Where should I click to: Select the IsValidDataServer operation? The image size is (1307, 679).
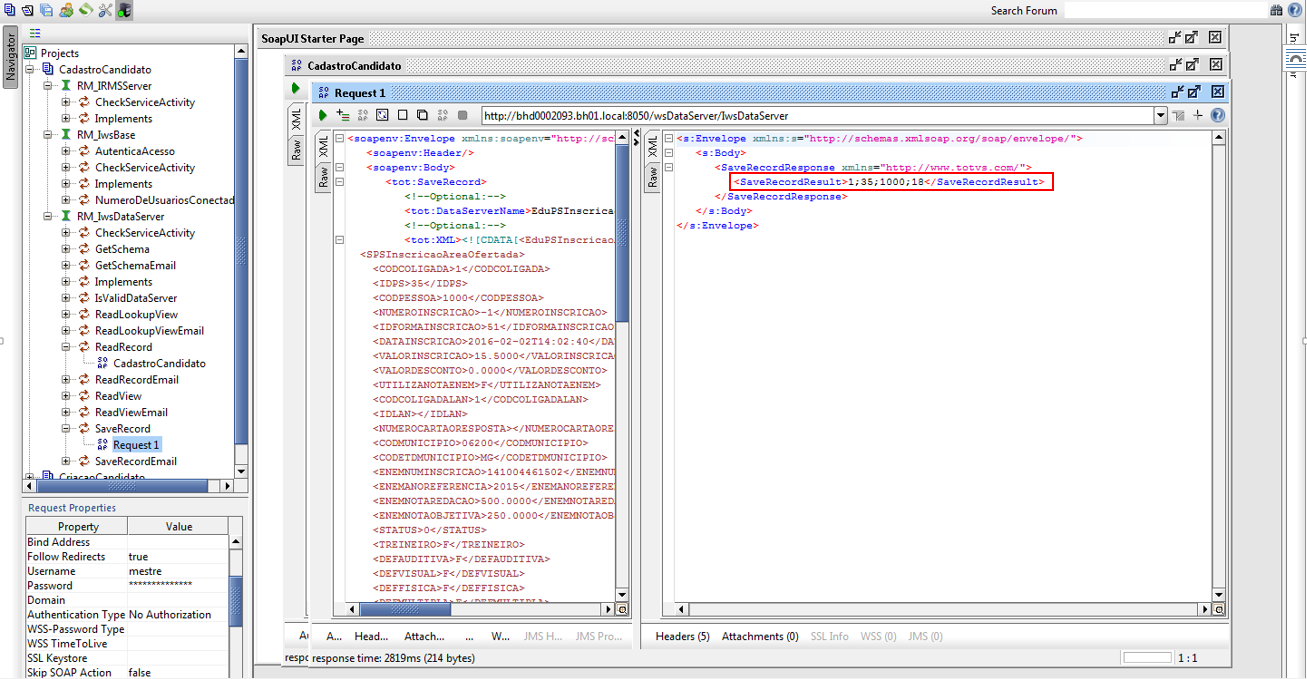tap(136, 298)
